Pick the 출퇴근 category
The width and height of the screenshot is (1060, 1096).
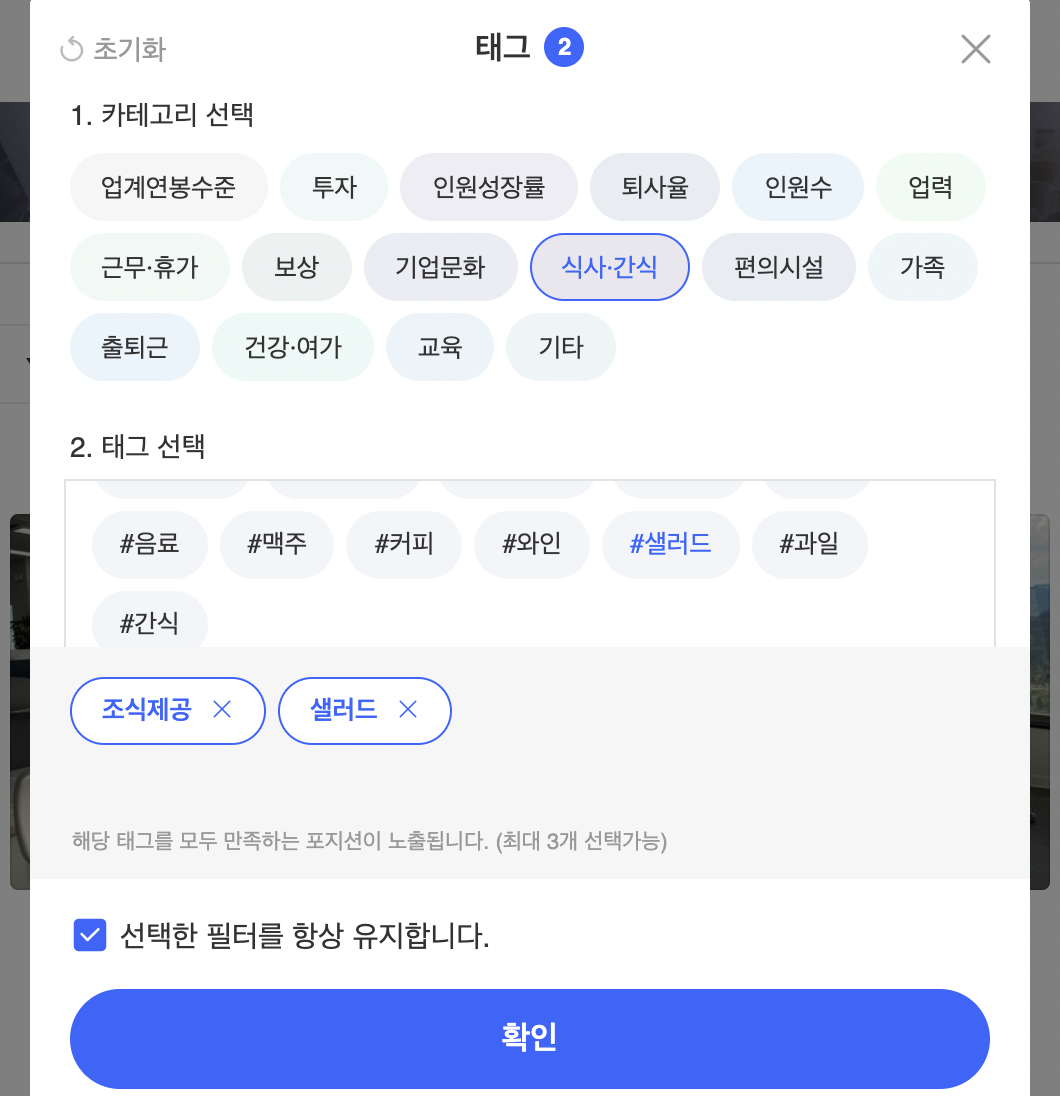(135, 347)
